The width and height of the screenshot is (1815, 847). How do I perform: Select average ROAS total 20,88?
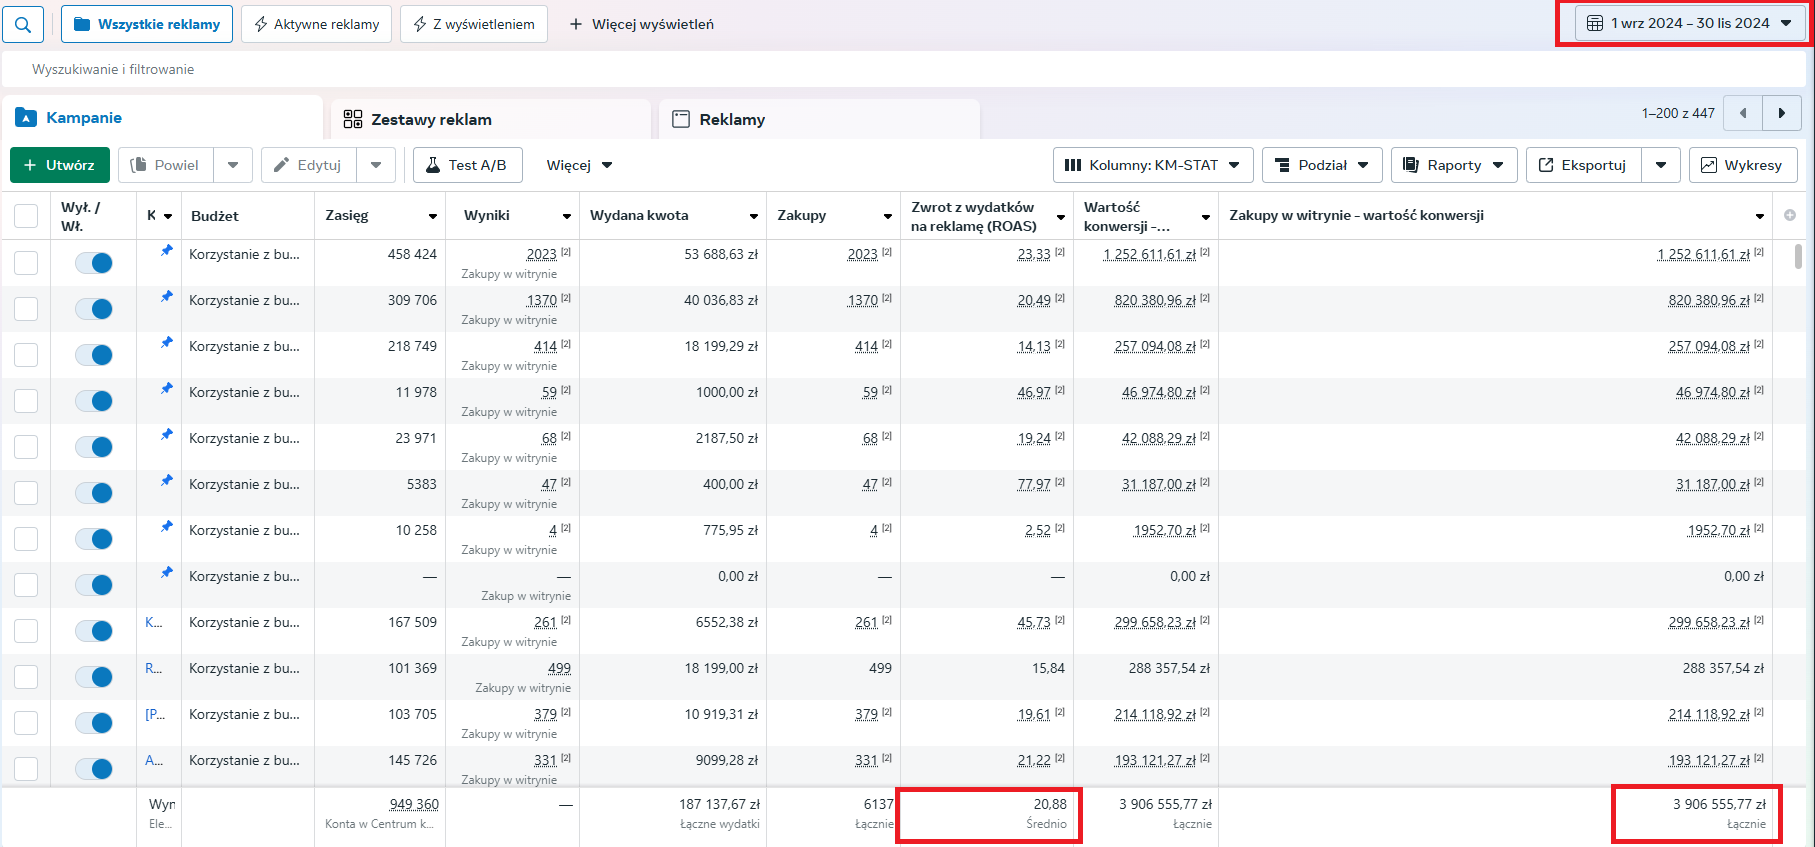1050,804
